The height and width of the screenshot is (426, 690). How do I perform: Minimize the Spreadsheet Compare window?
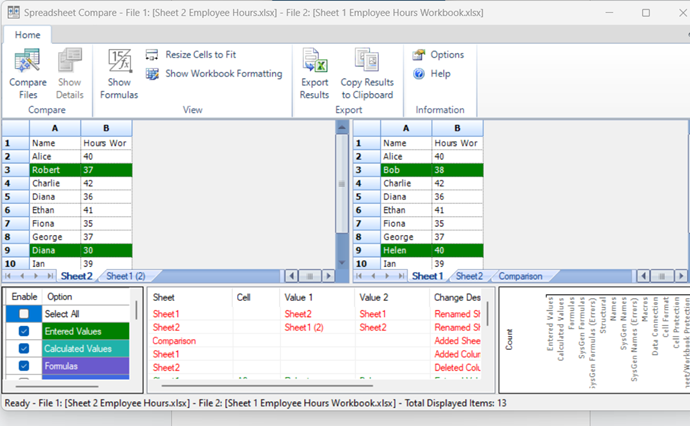tap(609, 13)
